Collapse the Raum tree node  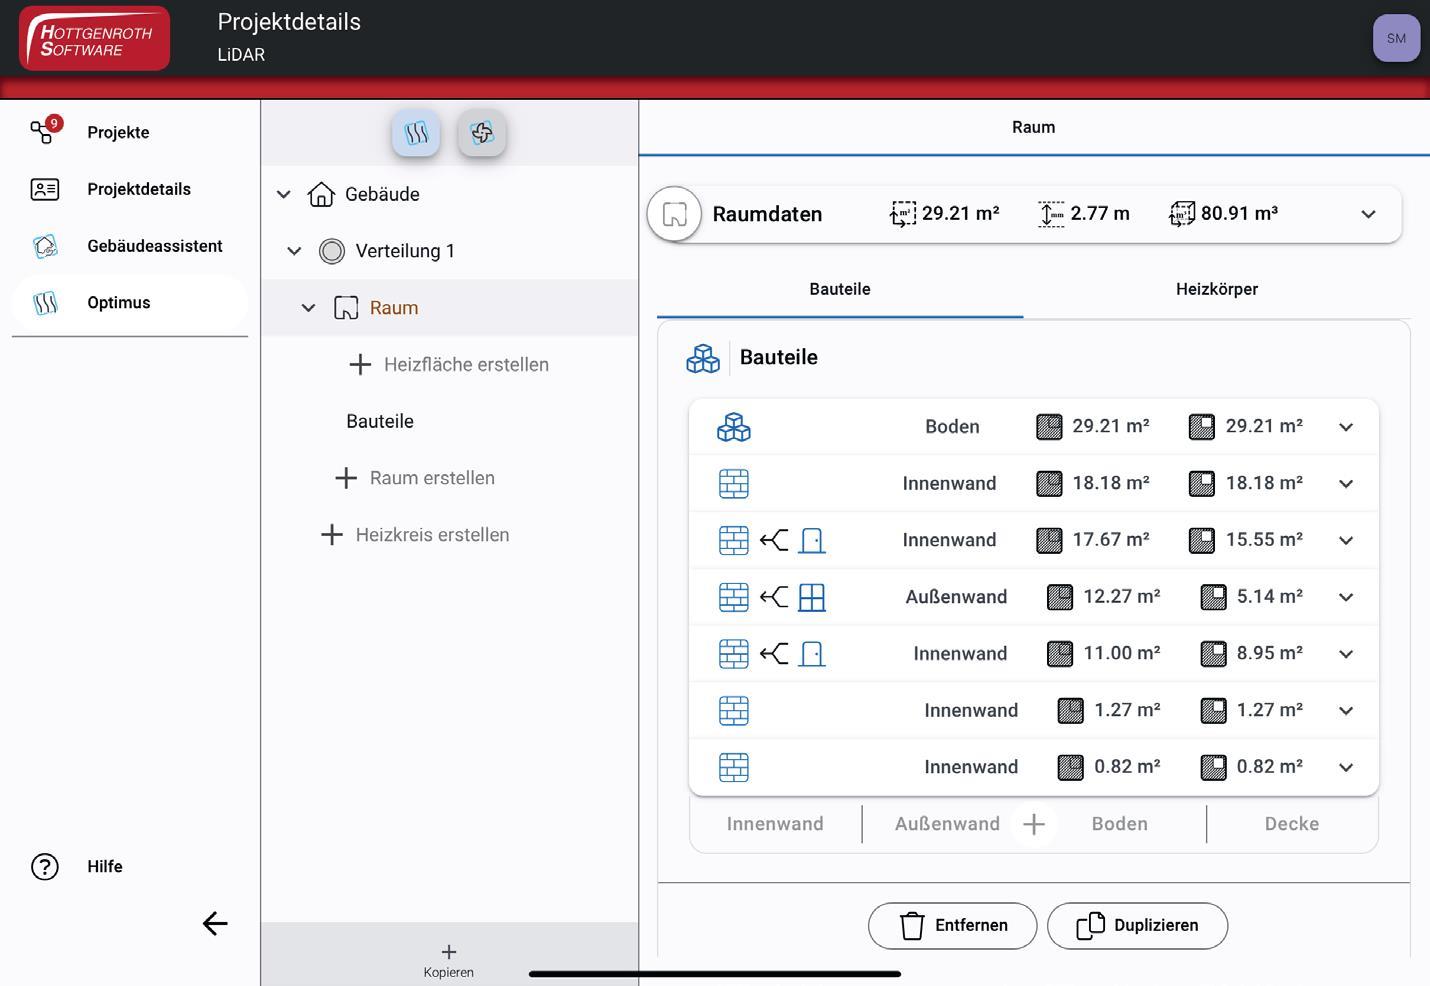click(308, 308)
